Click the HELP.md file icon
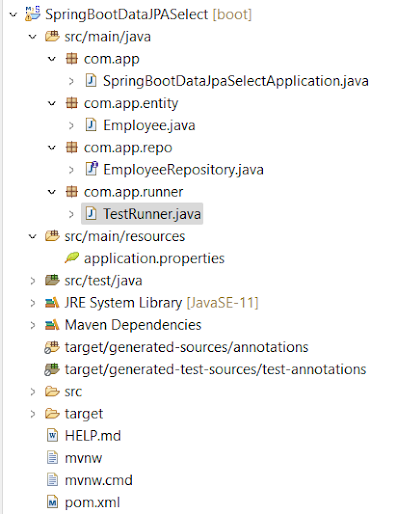397x514 pixels. point(52,435)
